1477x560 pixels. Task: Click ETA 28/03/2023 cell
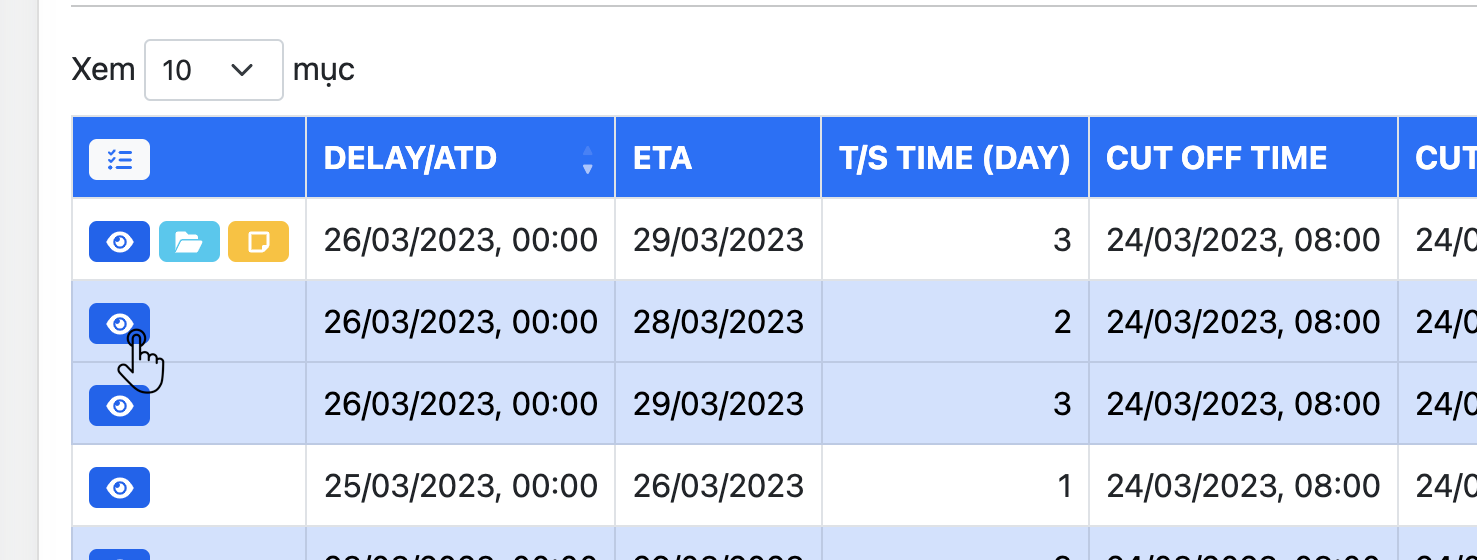pyautogui.click(x=718, y=322)
